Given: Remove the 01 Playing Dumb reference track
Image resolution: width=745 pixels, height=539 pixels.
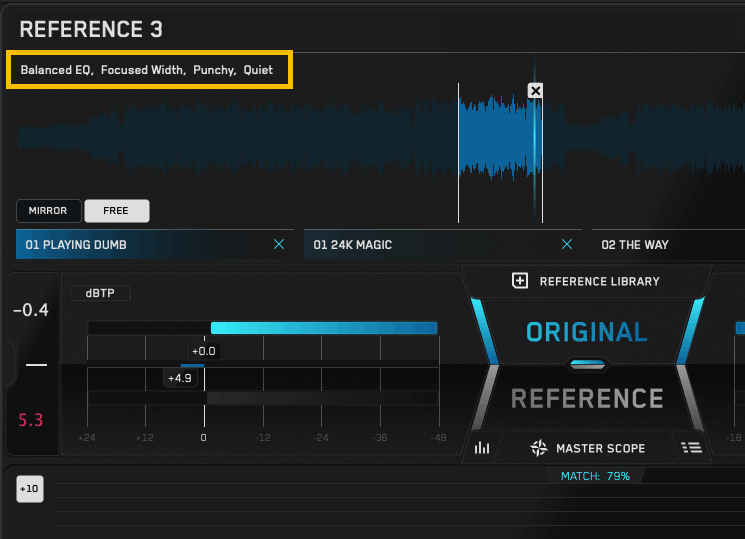Looking at the screenshot, I should point(279,244).
